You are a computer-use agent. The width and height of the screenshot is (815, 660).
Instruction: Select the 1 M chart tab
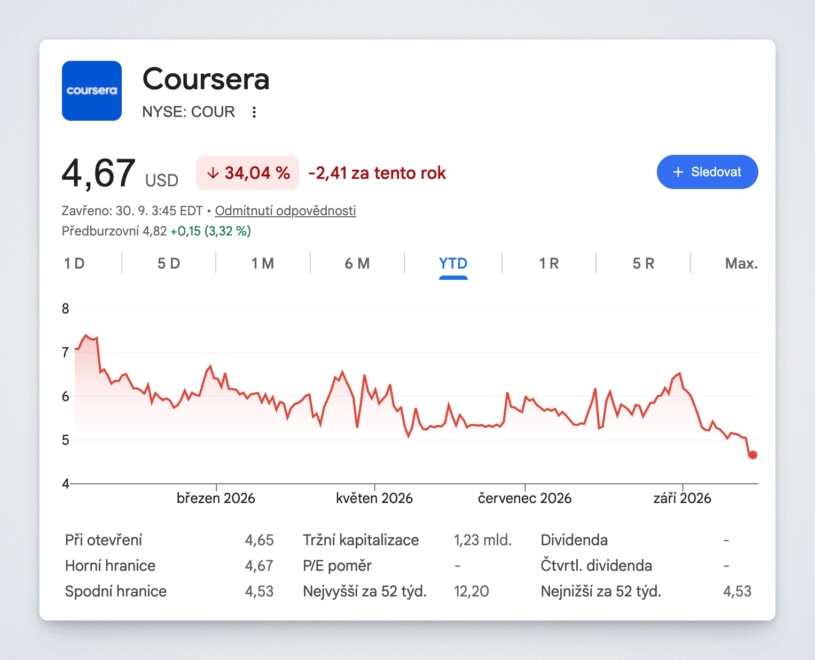(x=262, y=263)
